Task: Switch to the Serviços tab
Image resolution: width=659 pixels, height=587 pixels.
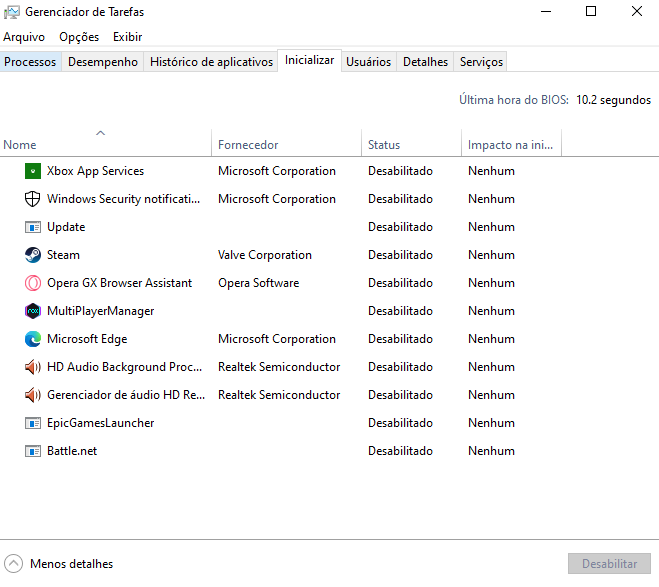Action: [x=481, y=62]
